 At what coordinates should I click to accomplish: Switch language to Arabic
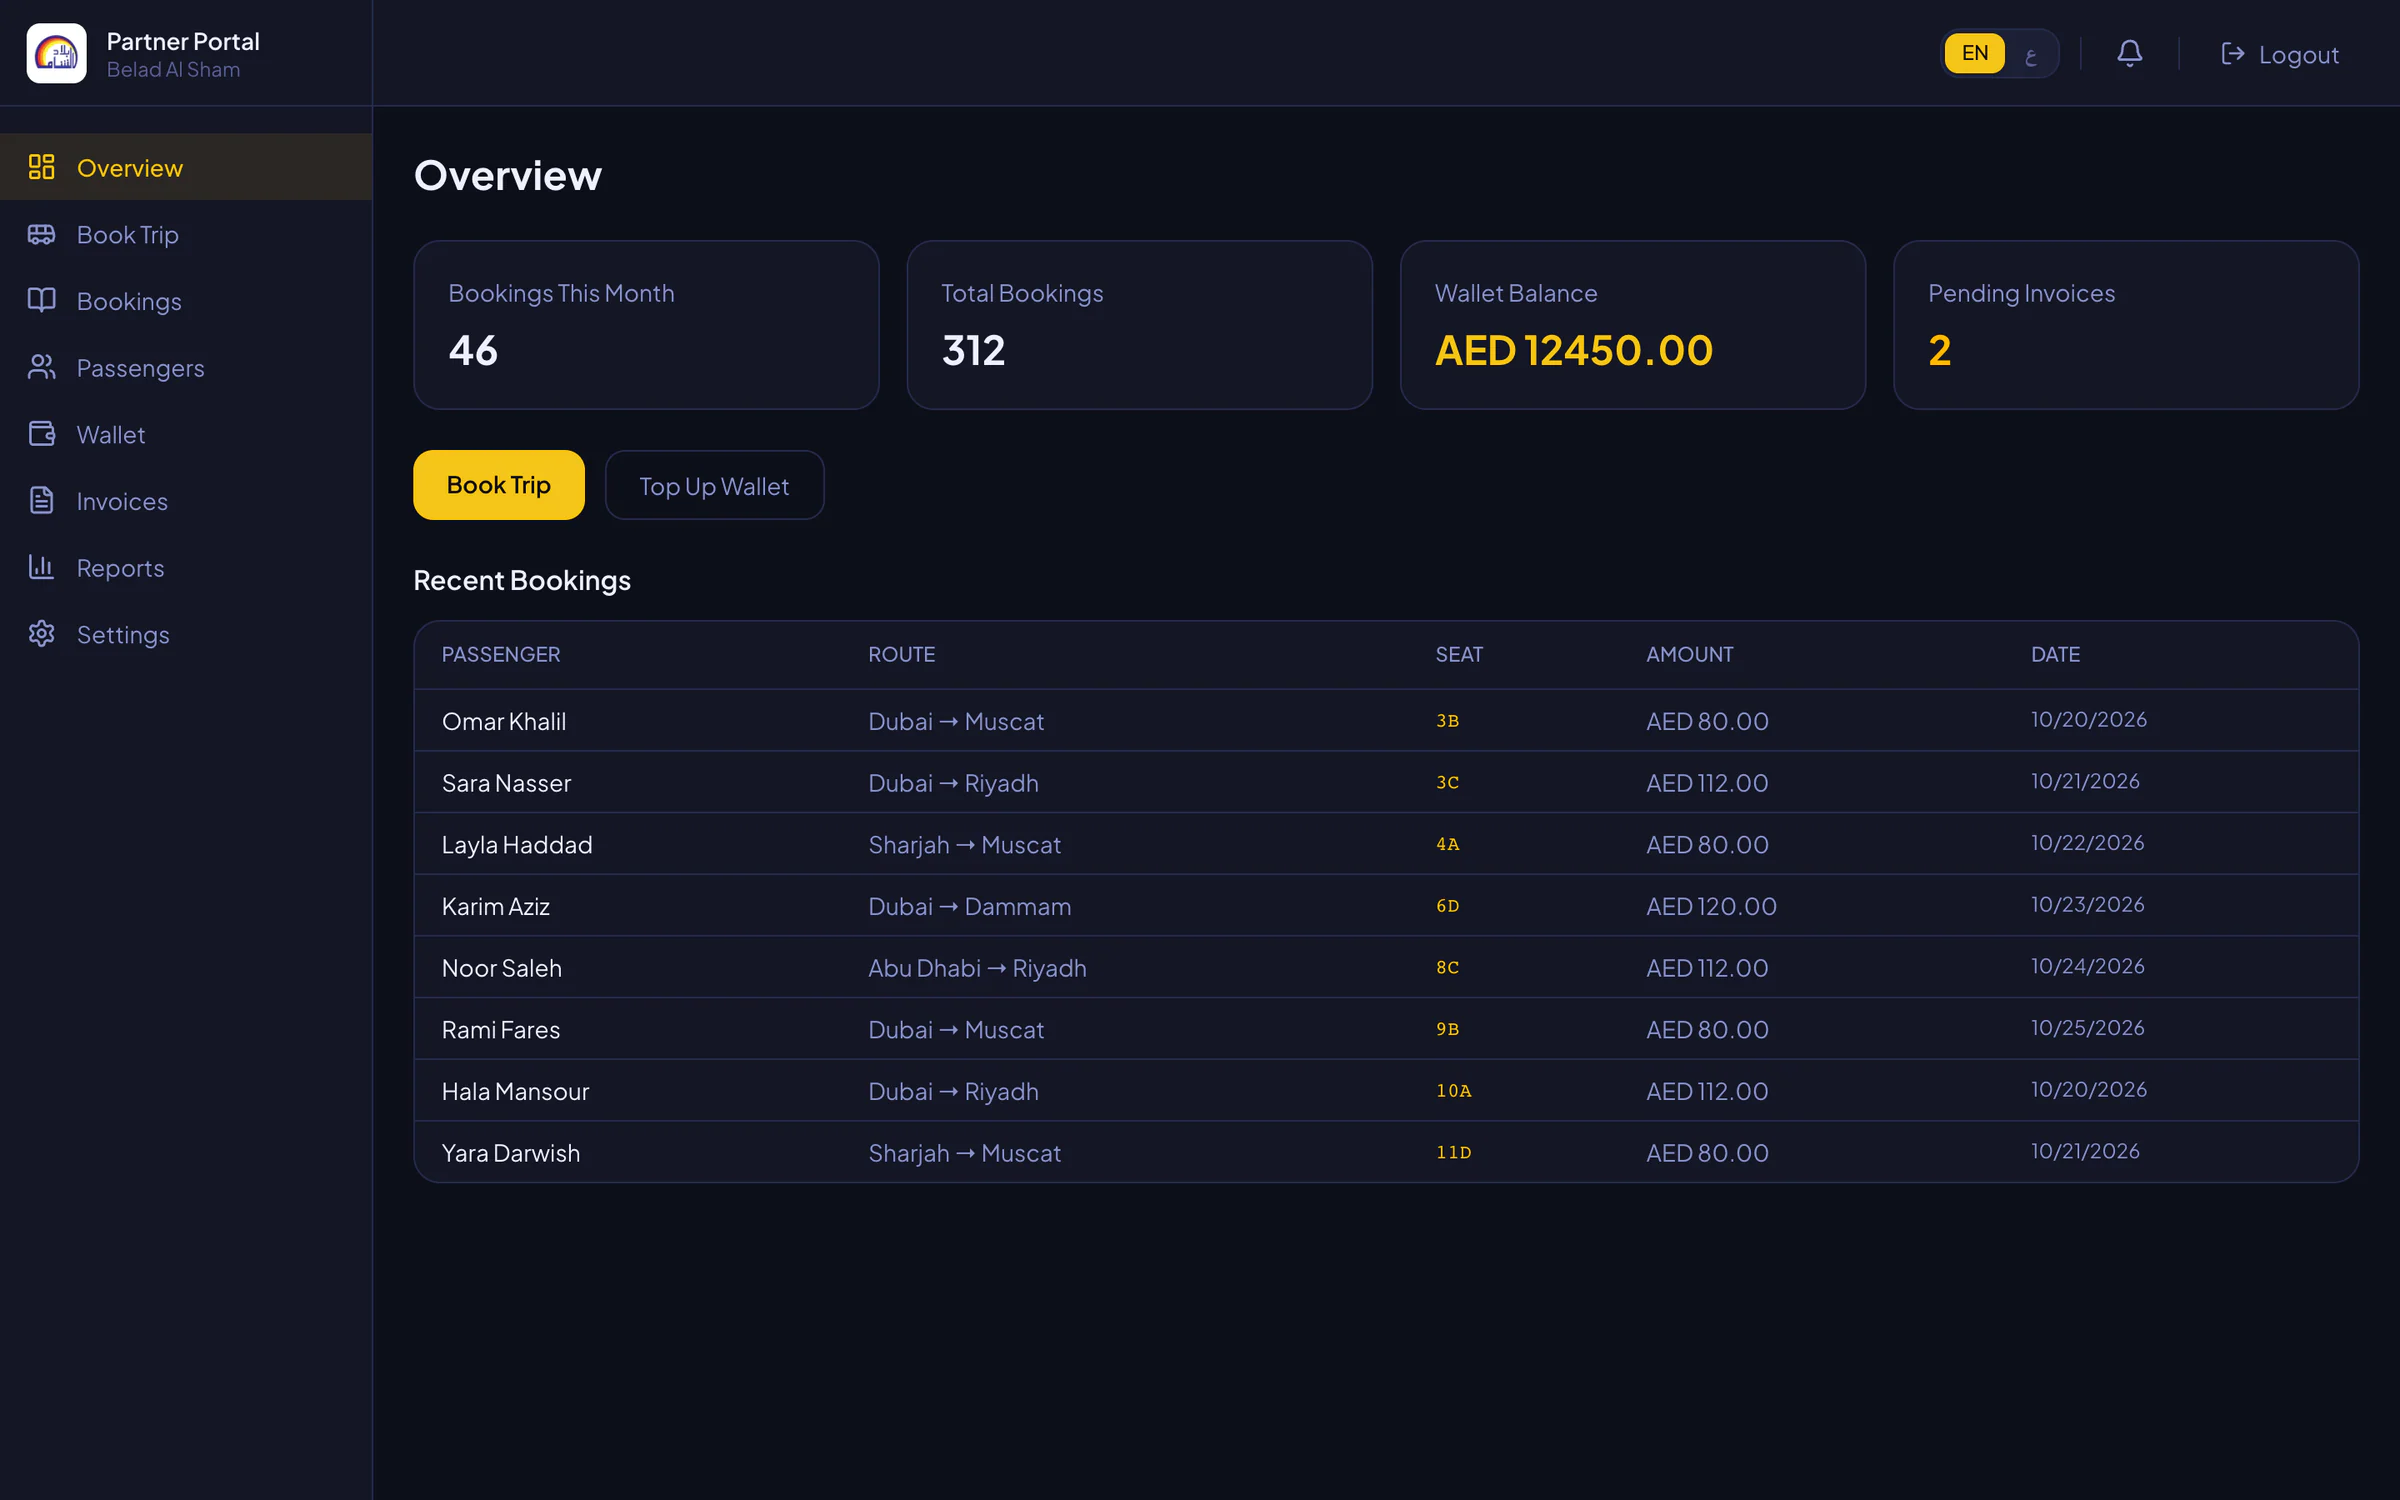pos(2030,54)
